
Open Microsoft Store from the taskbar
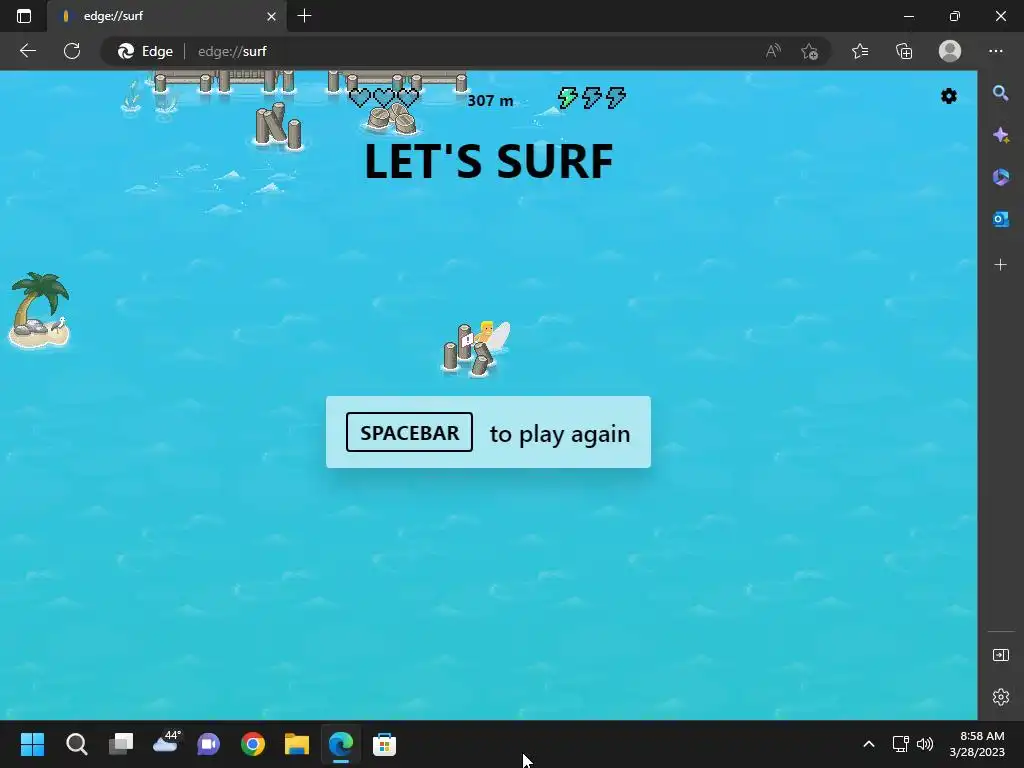click(384, 744)
